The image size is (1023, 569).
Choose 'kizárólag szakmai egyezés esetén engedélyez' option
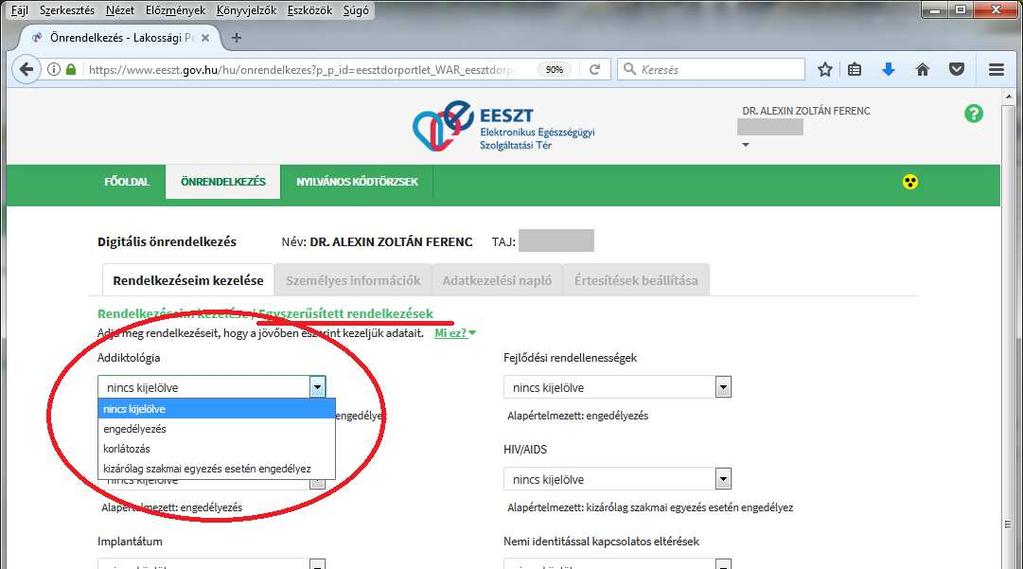click(217, 469)
